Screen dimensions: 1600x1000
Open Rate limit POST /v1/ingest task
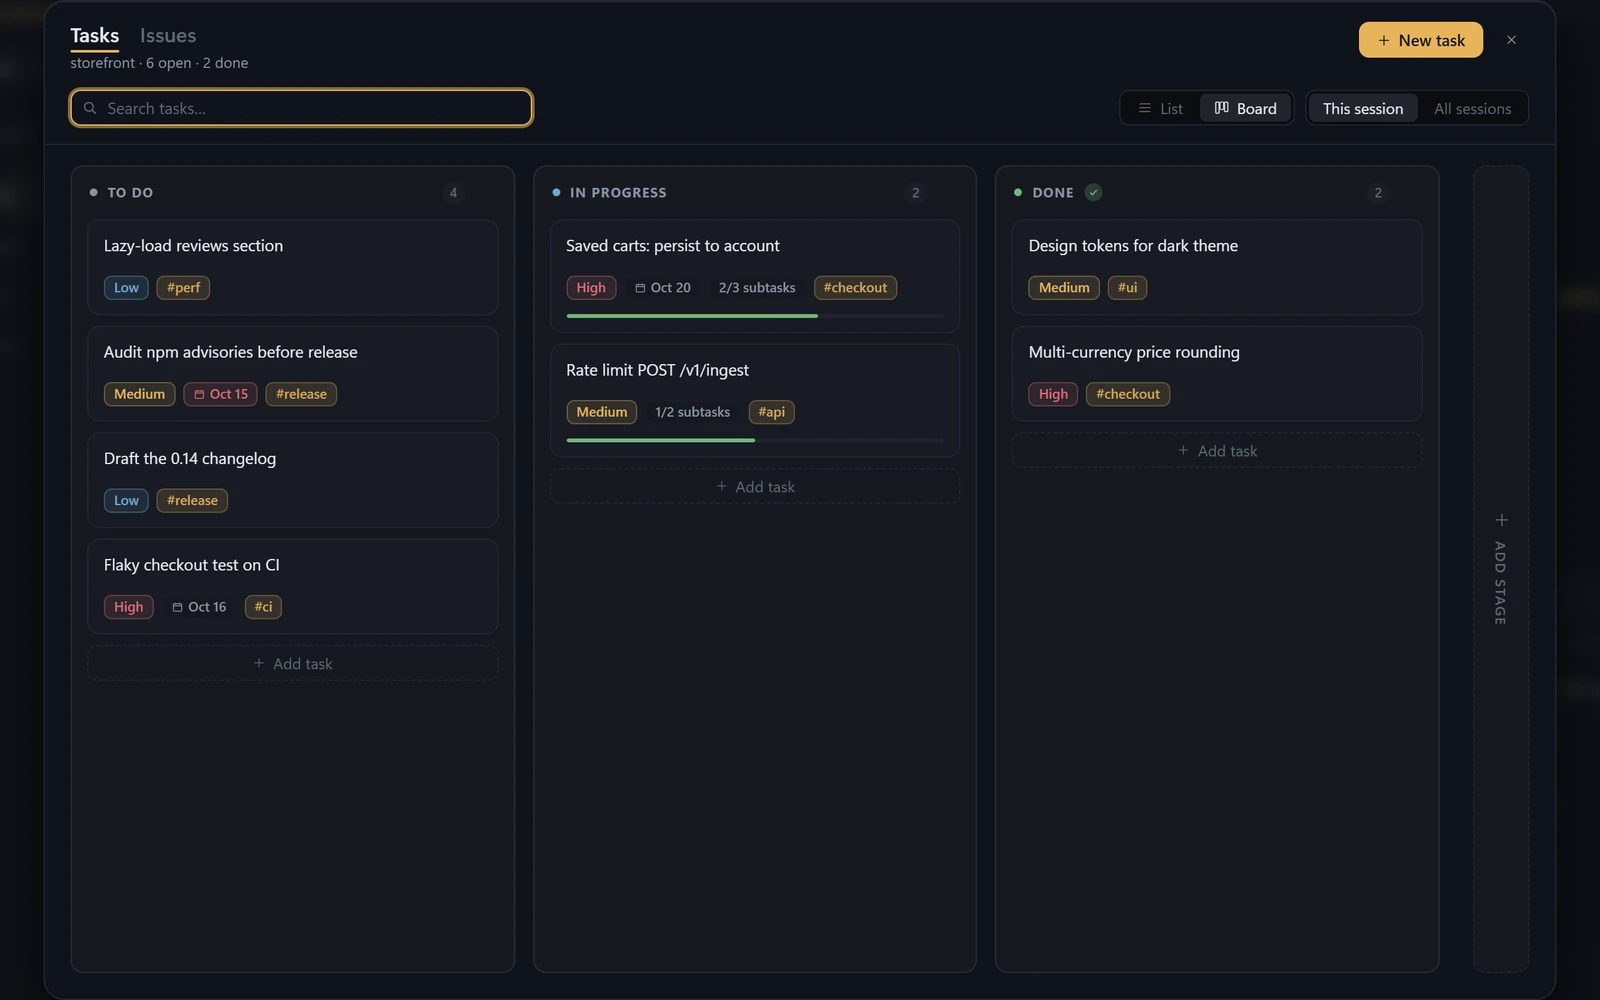pos(755,400)
